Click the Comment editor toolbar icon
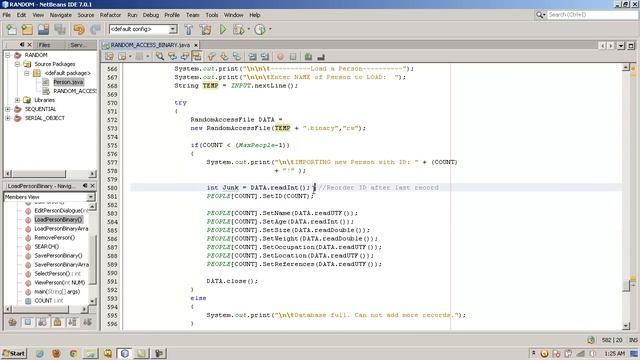The image size is (640, 360). tap(308, 57)
